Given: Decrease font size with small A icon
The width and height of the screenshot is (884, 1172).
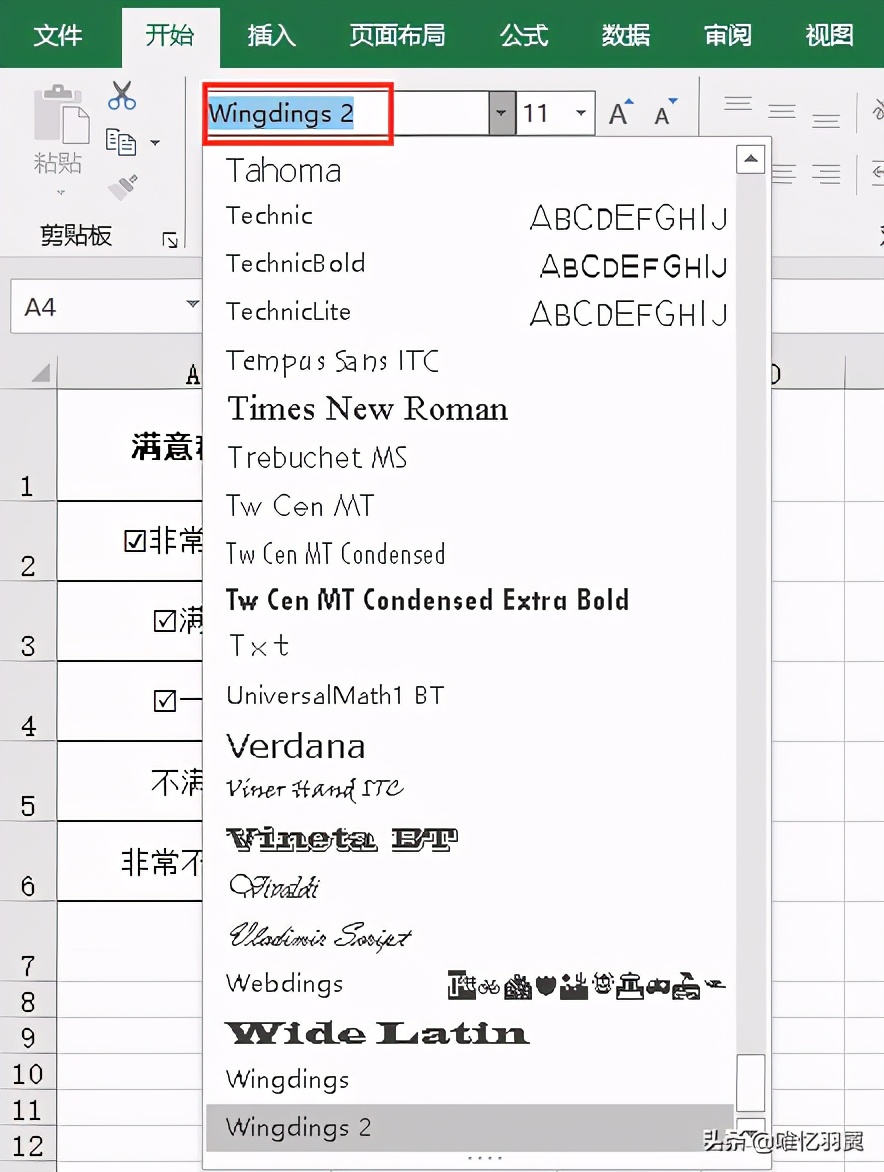Looking at the screenshot, I should (664, 113).
